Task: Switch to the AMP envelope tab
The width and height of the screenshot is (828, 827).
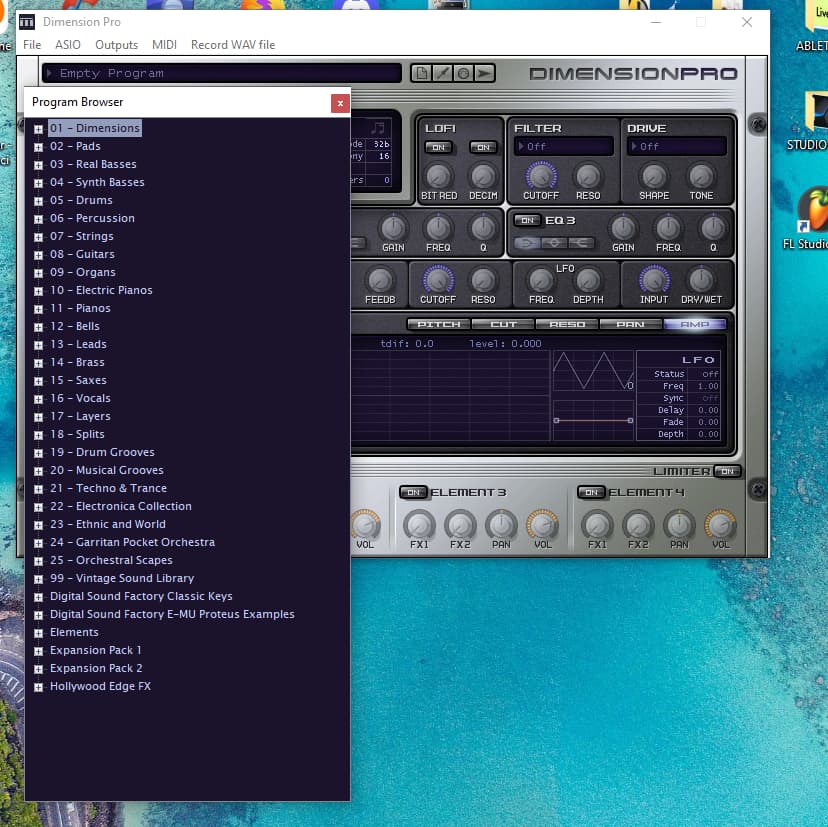Action: click(x=694, y=324)
